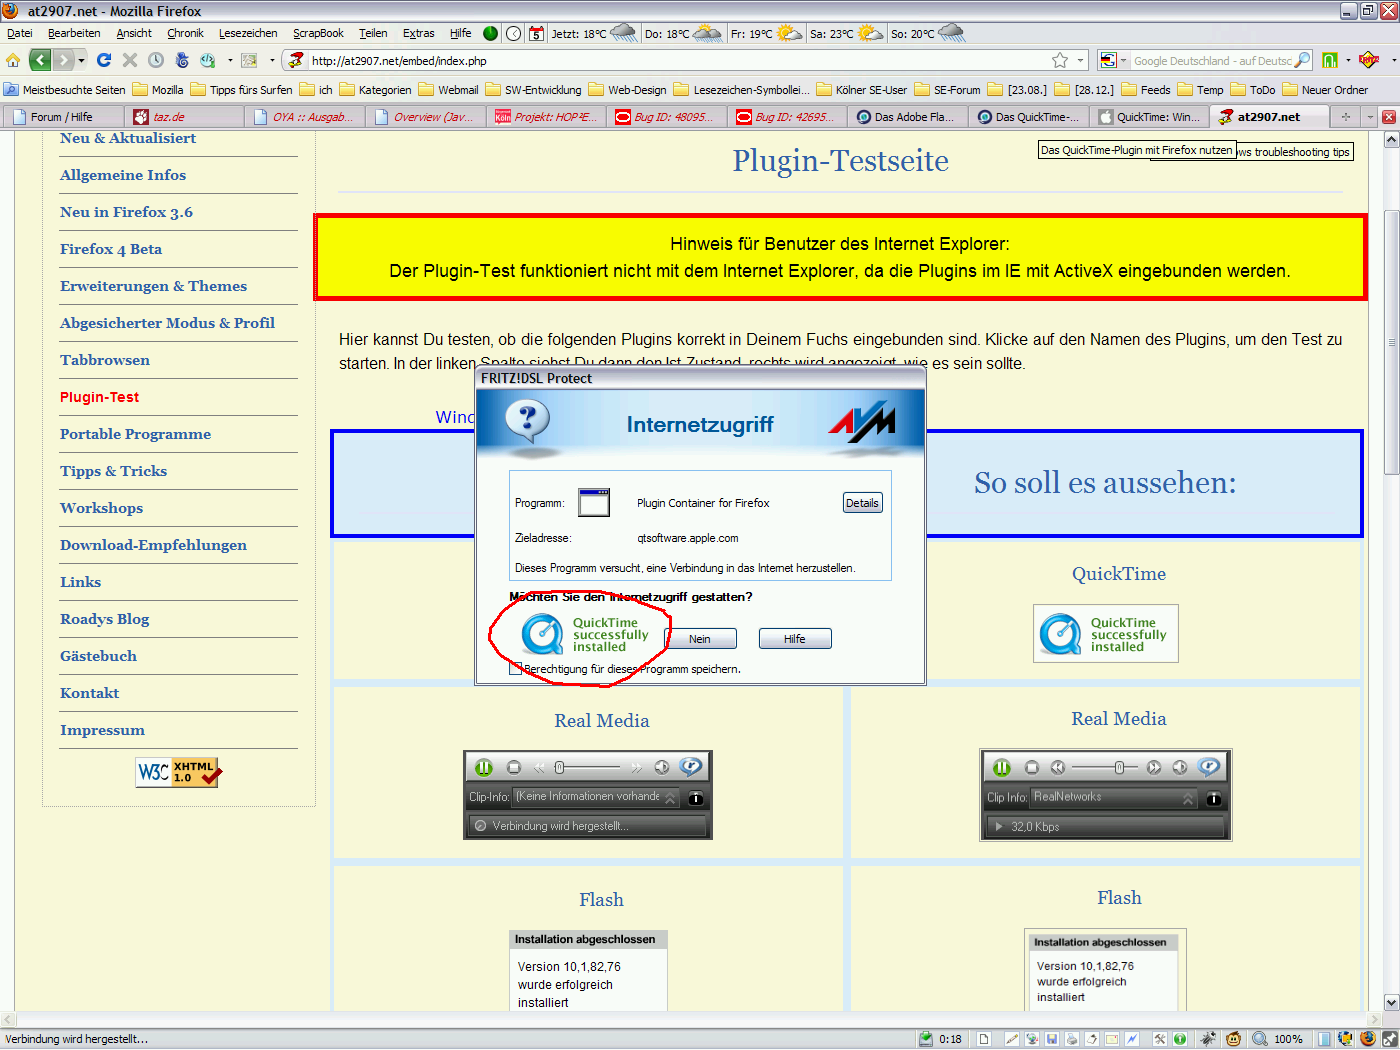Expand the Feeds bookmarks folder

pyautogui.click(x=1146, y=90)
